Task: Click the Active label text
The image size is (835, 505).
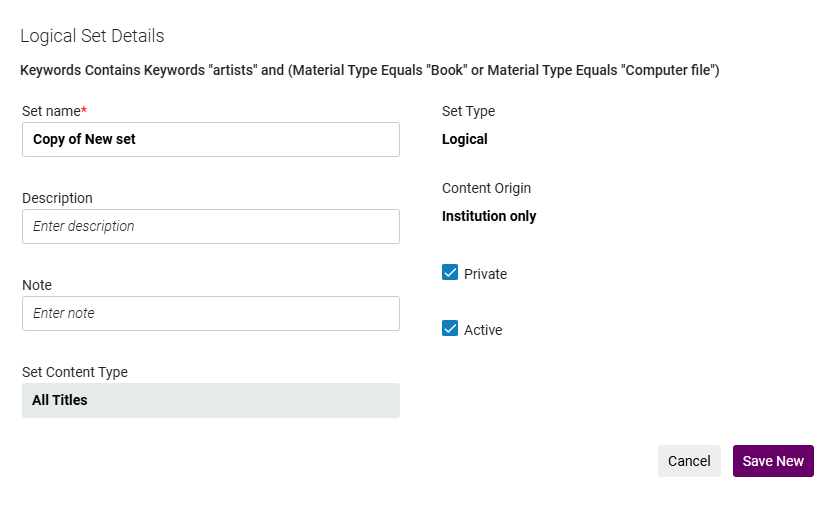Action: 483,330
